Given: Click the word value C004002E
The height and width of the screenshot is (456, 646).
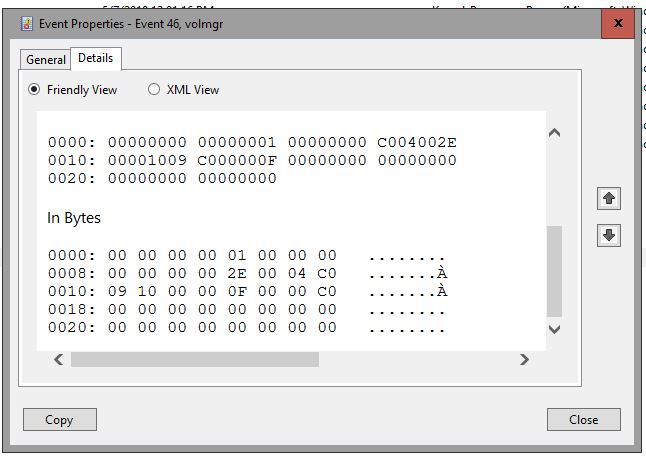Looking at the screenshot, I should [417, 143].
